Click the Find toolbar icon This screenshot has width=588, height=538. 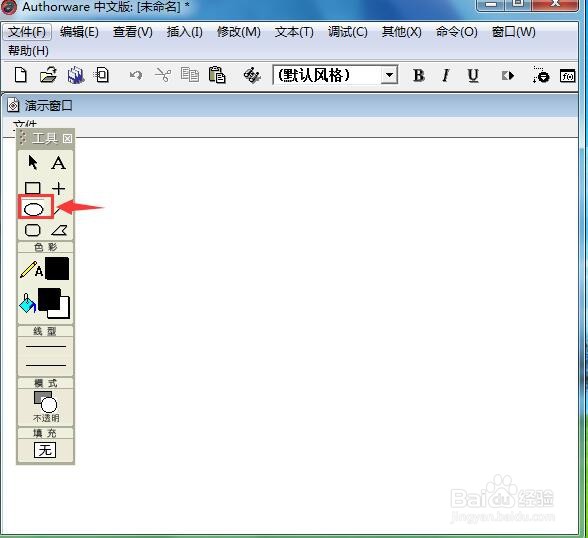pyautogui.click(x=252, y=75)
